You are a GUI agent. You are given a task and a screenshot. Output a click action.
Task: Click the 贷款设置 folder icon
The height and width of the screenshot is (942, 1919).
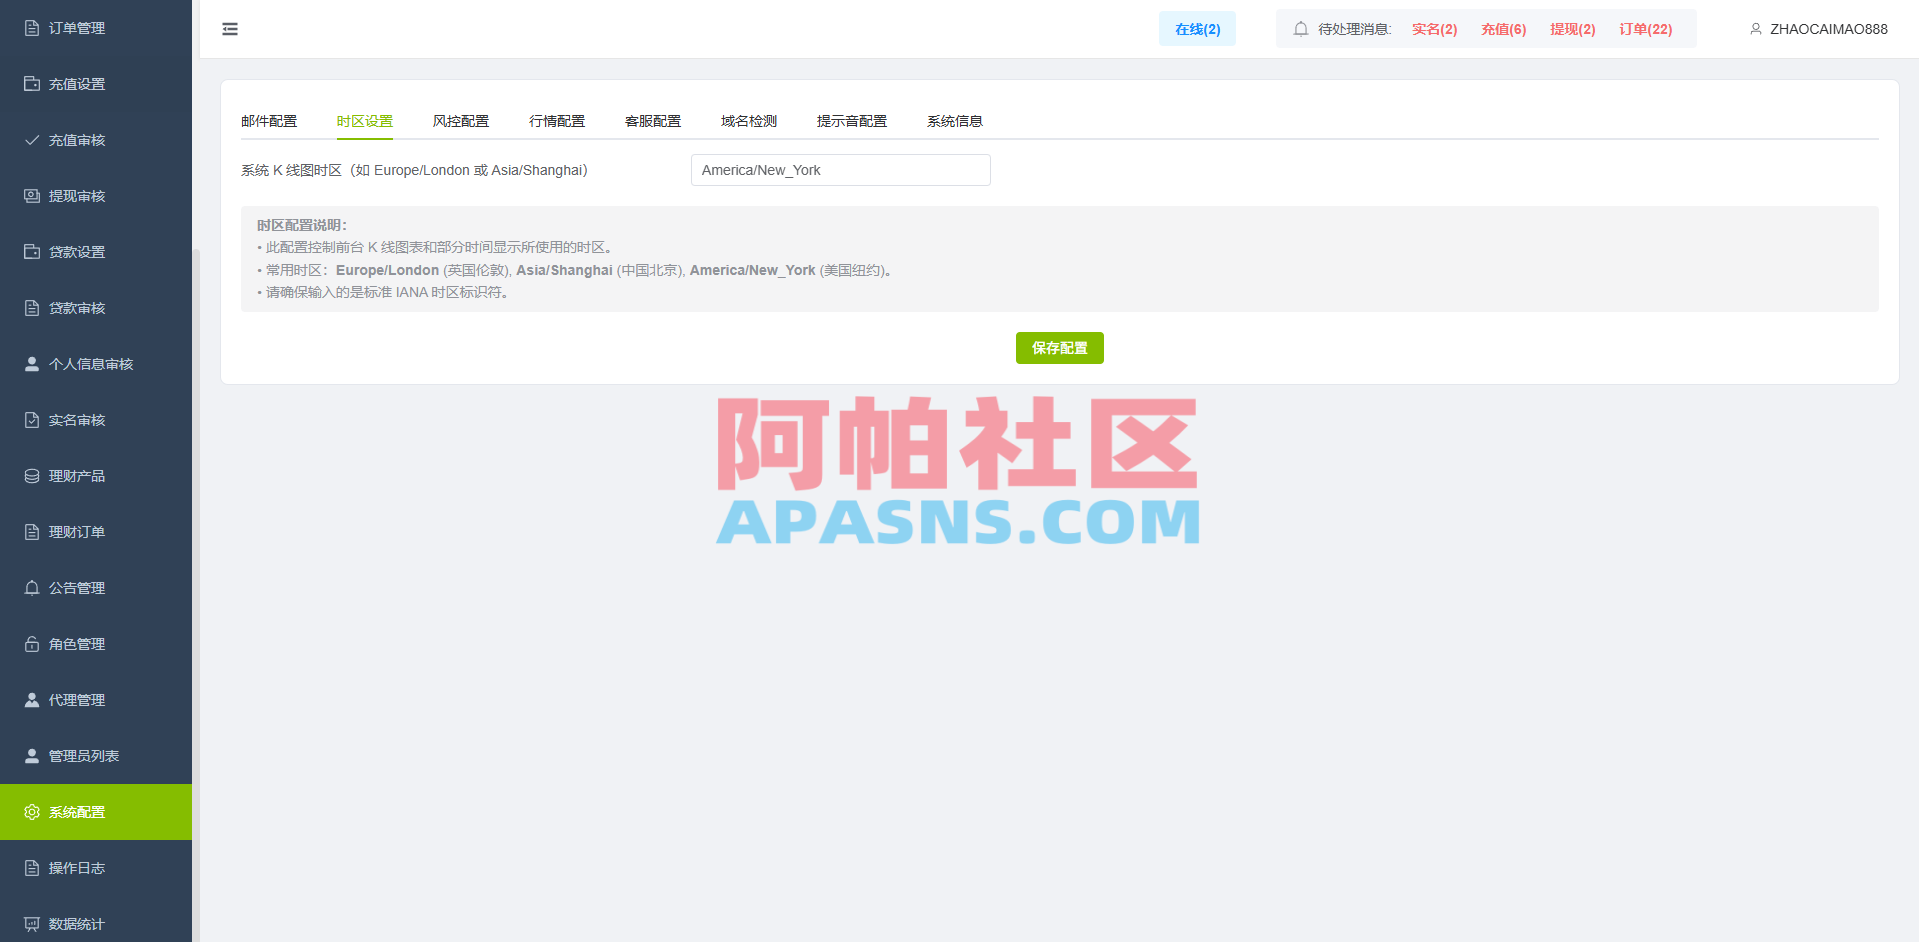click(32, 252)
